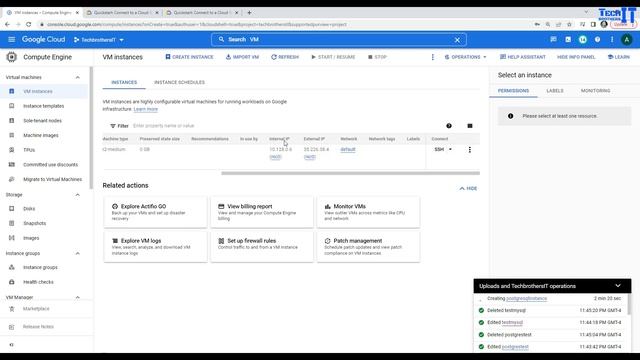The width and height of the screenshot is (640, 360).
Task: Click Import VM button
Action: (x=242, y=57)
